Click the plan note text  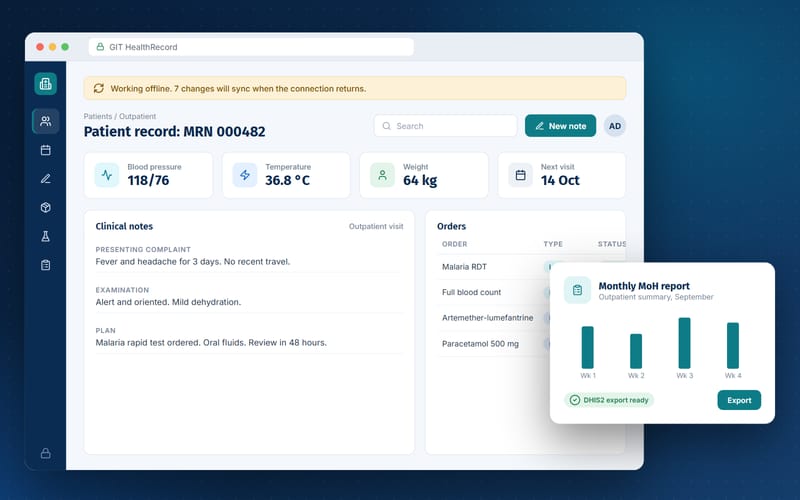211,342
